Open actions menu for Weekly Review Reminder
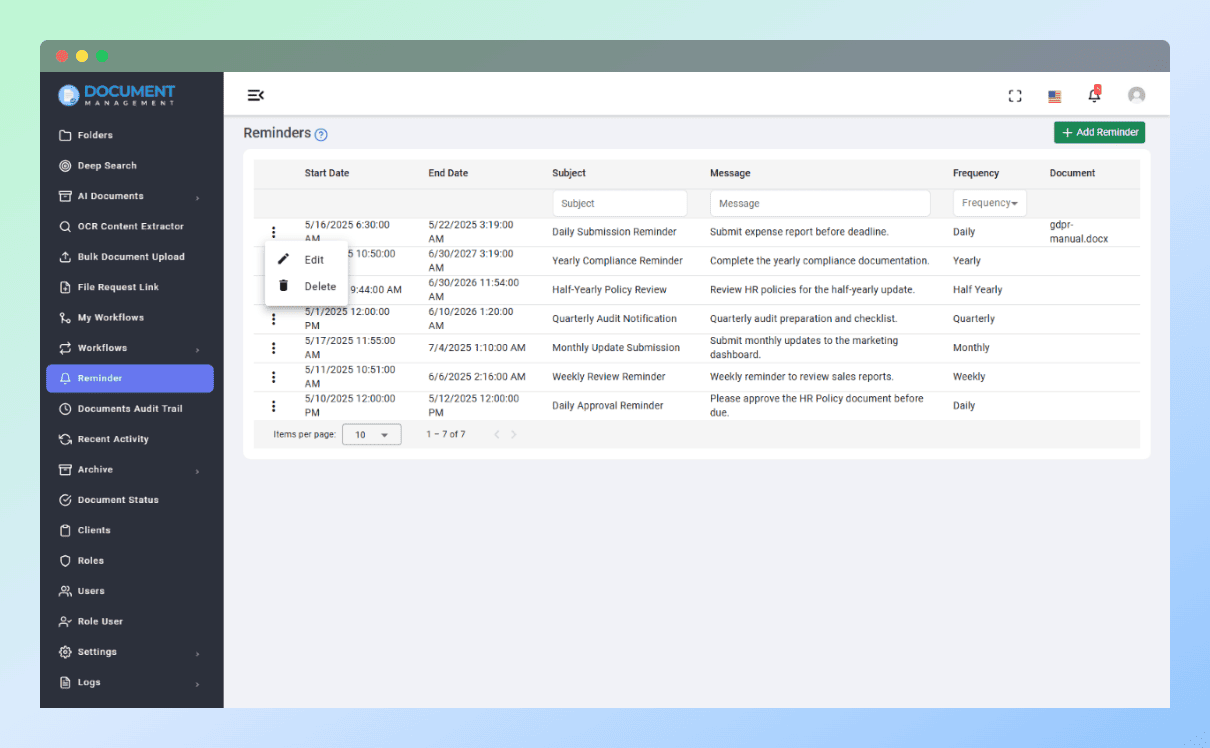1210x748 pixels. tap(273, 377)
